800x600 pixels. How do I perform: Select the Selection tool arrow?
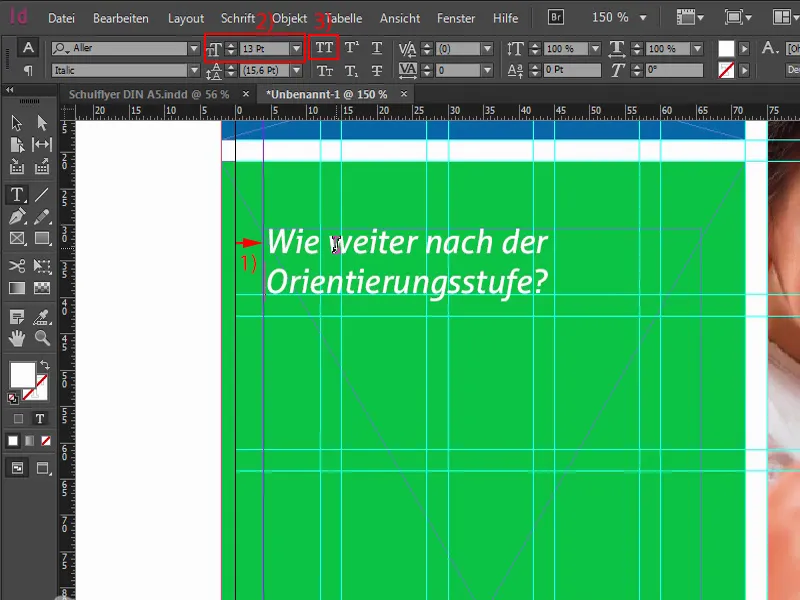pos(17,122)
